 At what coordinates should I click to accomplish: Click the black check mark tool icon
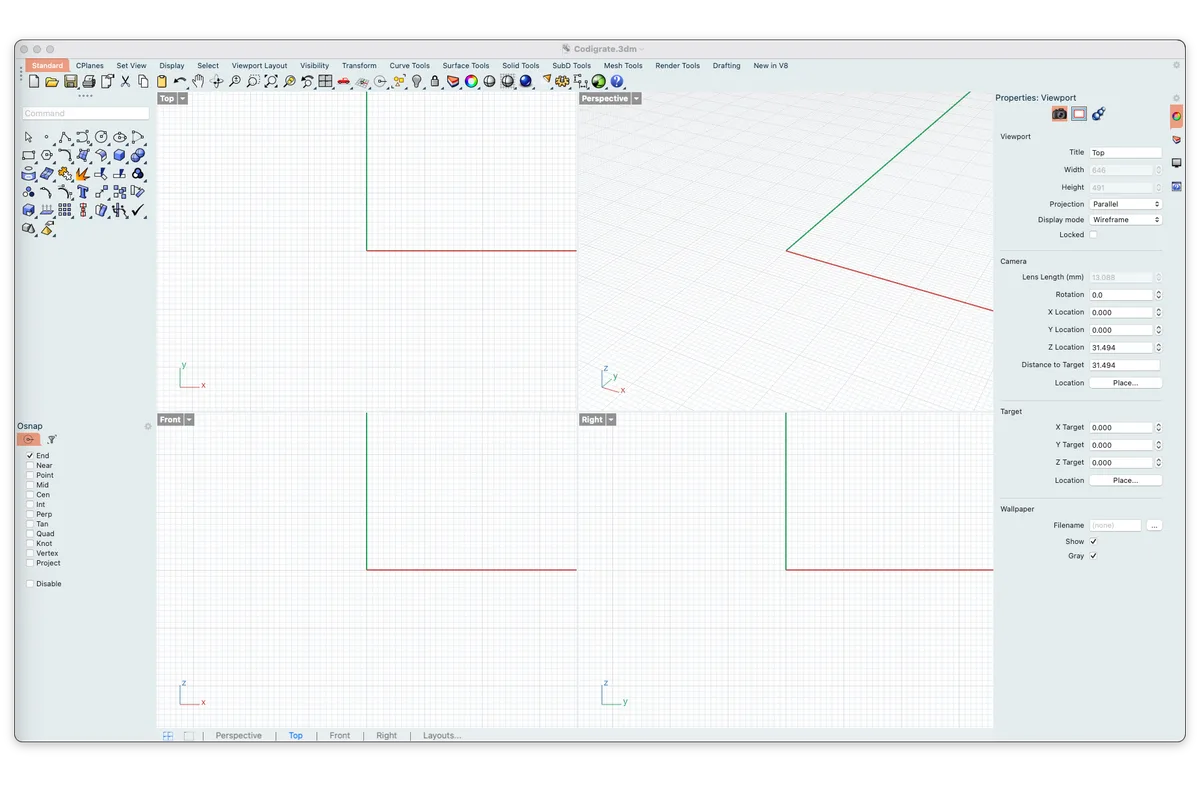(138, 210)
